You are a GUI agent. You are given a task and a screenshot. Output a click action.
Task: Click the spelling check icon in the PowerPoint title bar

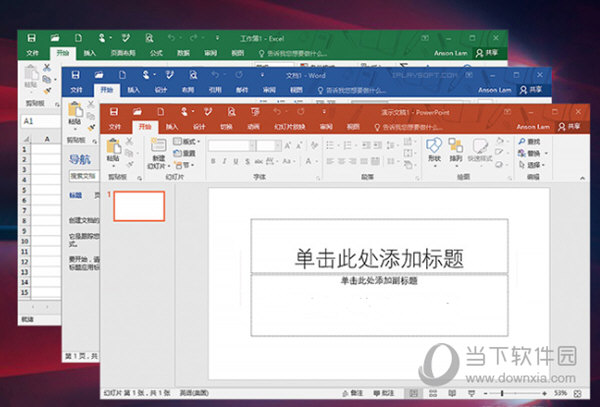point(208,112)
